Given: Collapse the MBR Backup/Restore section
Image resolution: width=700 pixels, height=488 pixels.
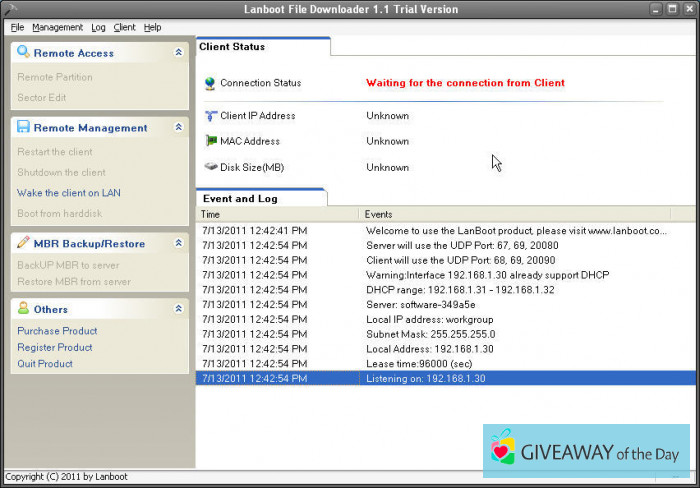Looking at the screenshot, I should tap(178, 243).
